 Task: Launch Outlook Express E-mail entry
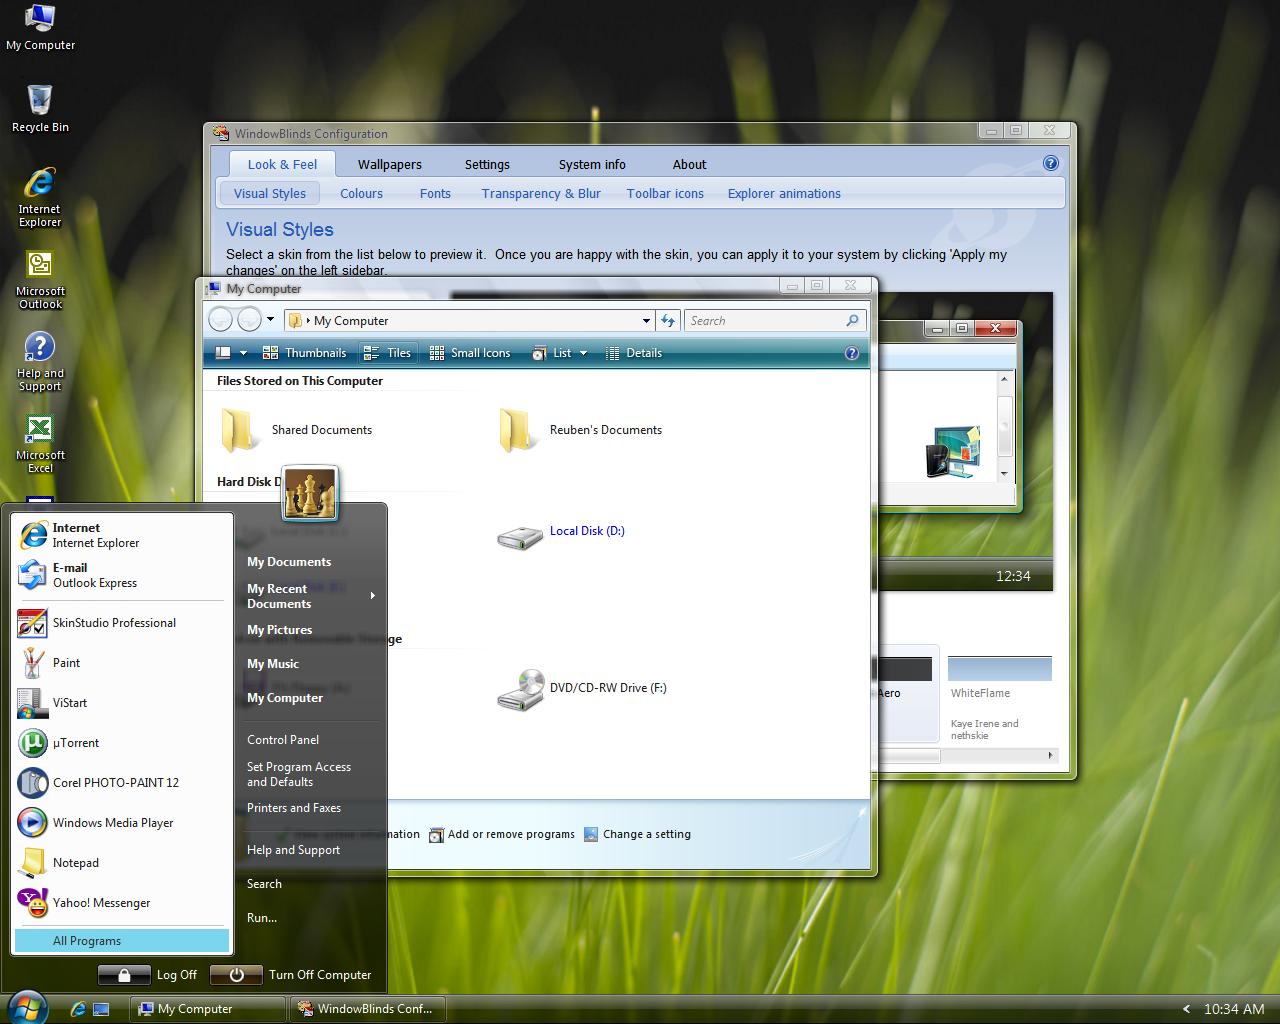[x=124, y=575]
